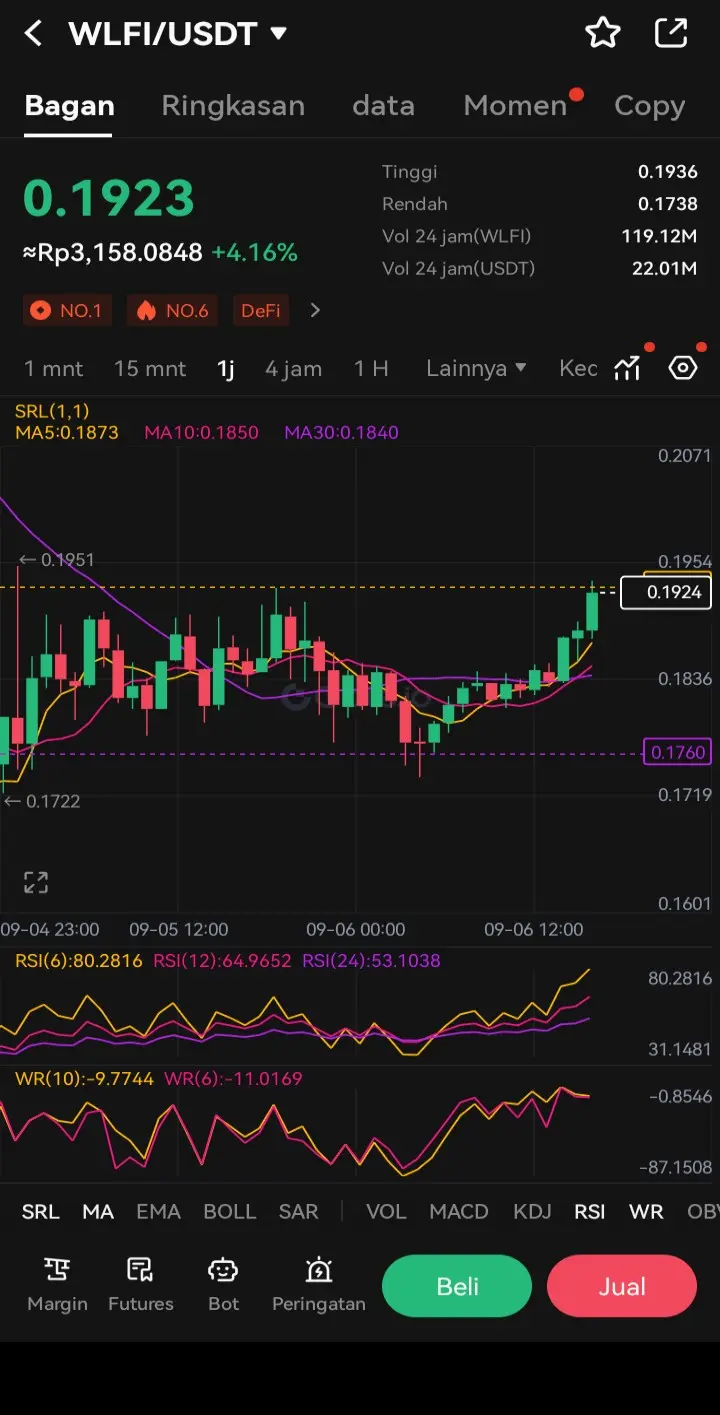Viewport: 720px width, 1415px height.
Task: Tap the current price label 0.1924
Action: 667,592
